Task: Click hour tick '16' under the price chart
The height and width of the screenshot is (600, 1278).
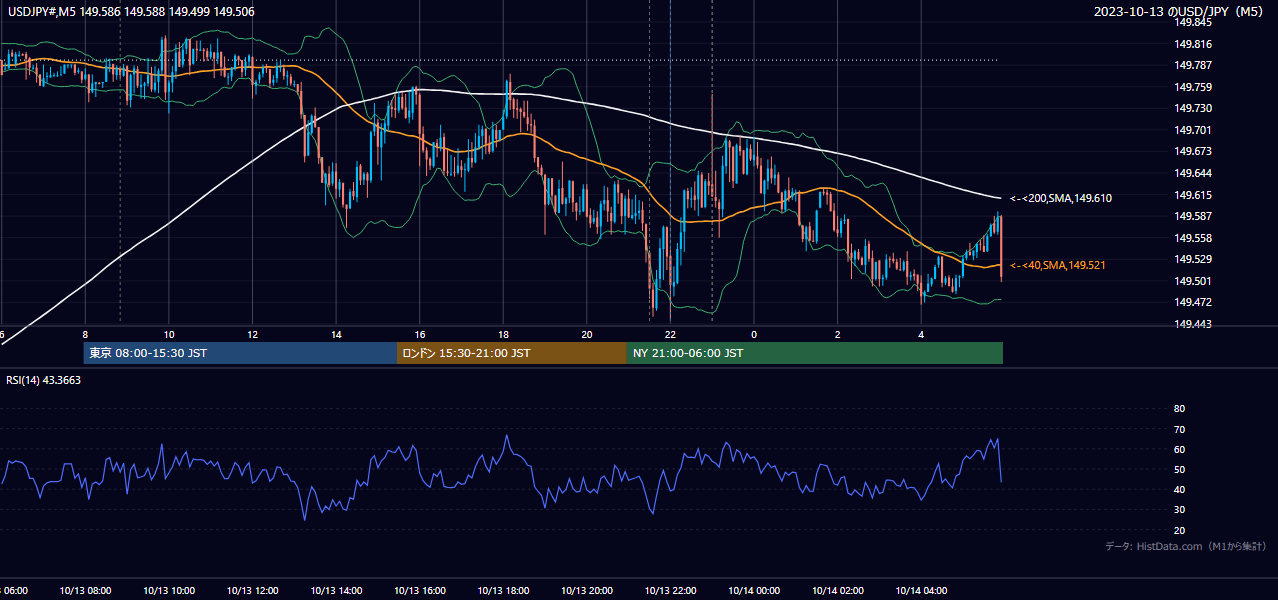Action: 420,334
